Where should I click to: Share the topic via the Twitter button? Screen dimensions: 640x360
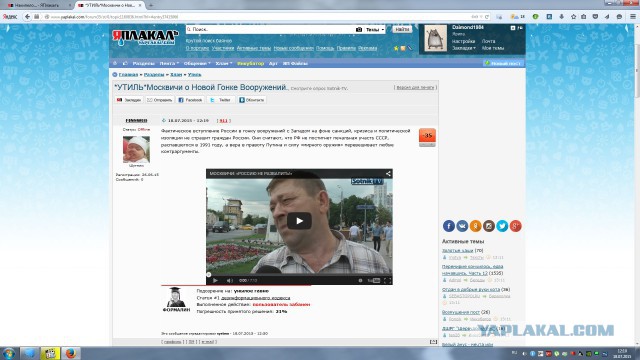coord(221,100)
